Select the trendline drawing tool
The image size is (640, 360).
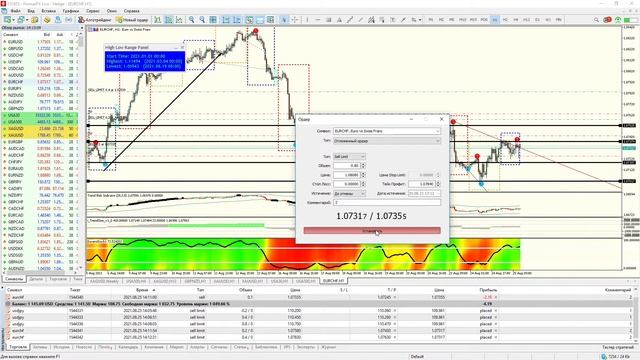[x=350, y=20]
